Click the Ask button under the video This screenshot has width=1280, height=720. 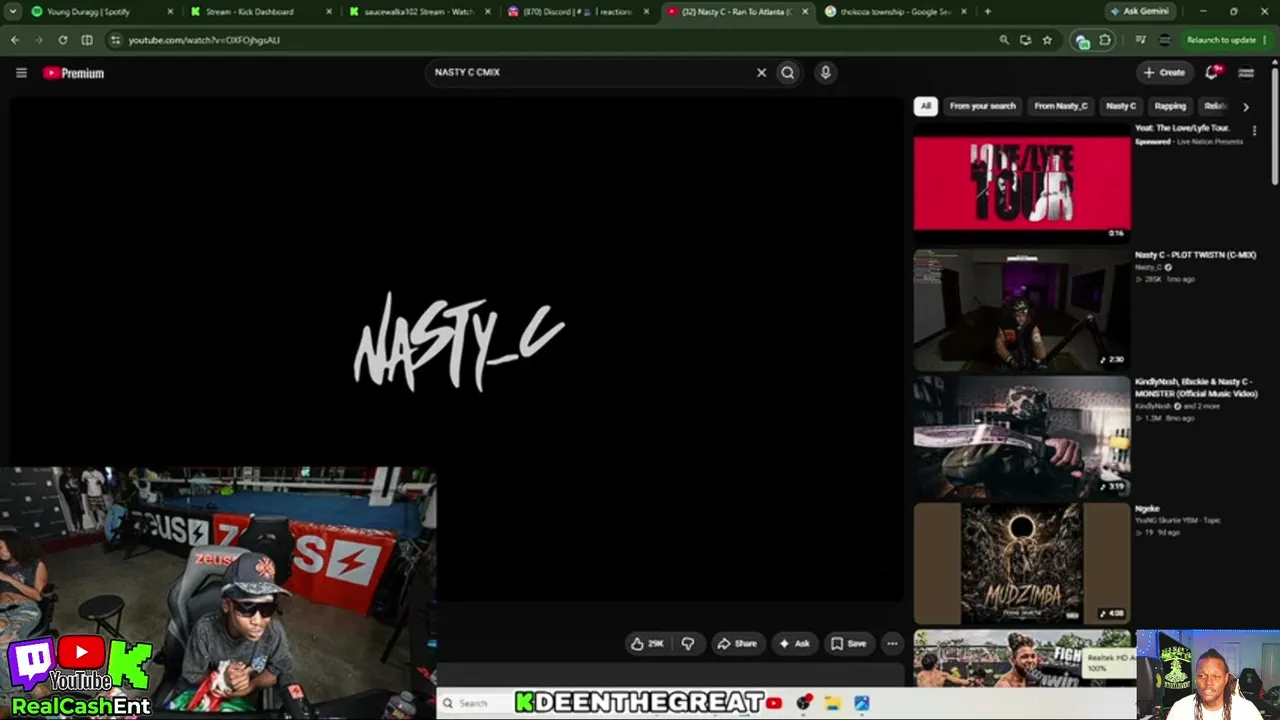[794, 644]
